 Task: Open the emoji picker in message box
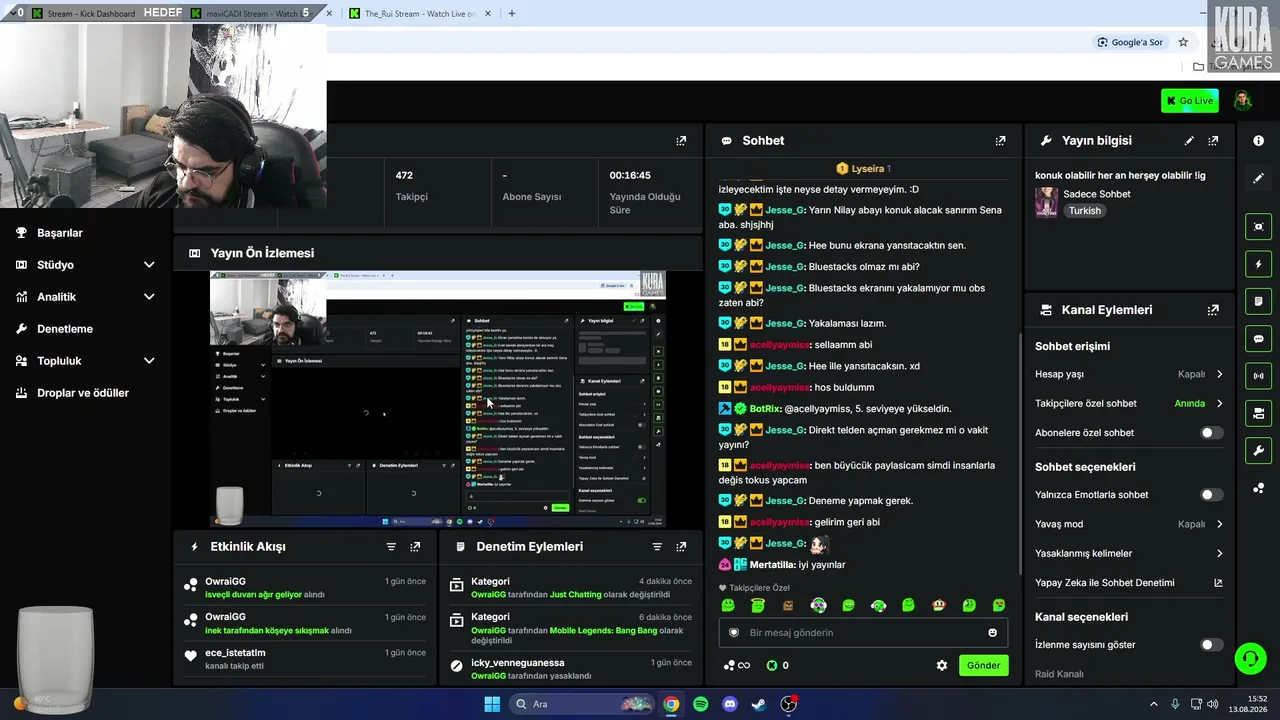992,632
